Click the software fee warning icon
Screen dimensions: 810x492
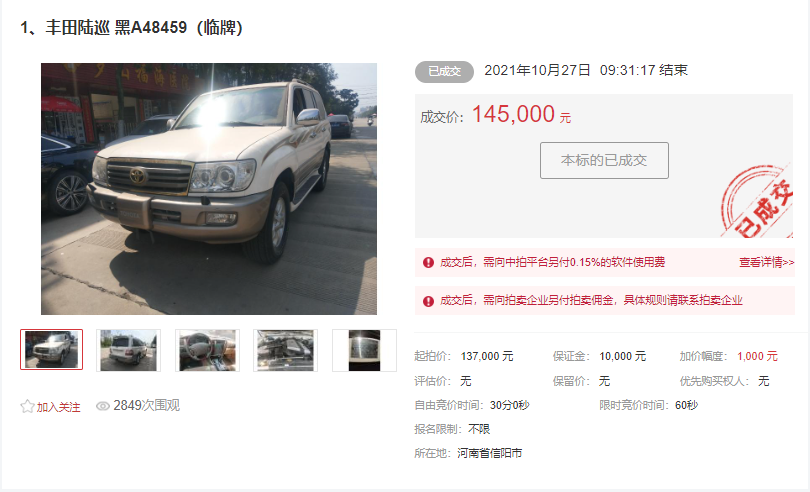[428, 263]
